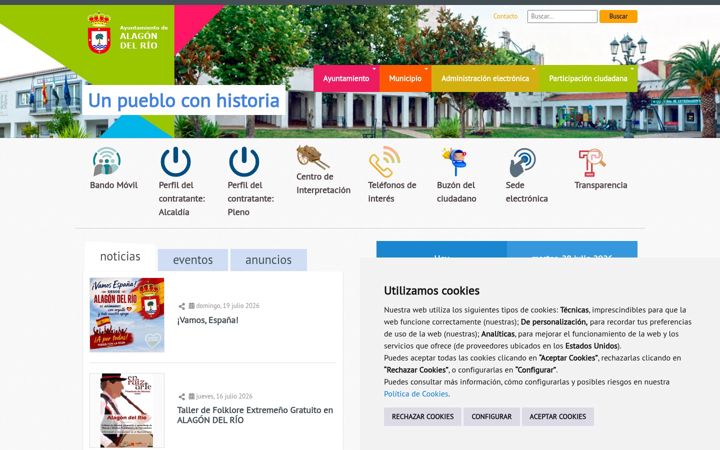Click the Bando Móvil label
The width and height of the screenshot is (720, 450).
tap(114, 185)
